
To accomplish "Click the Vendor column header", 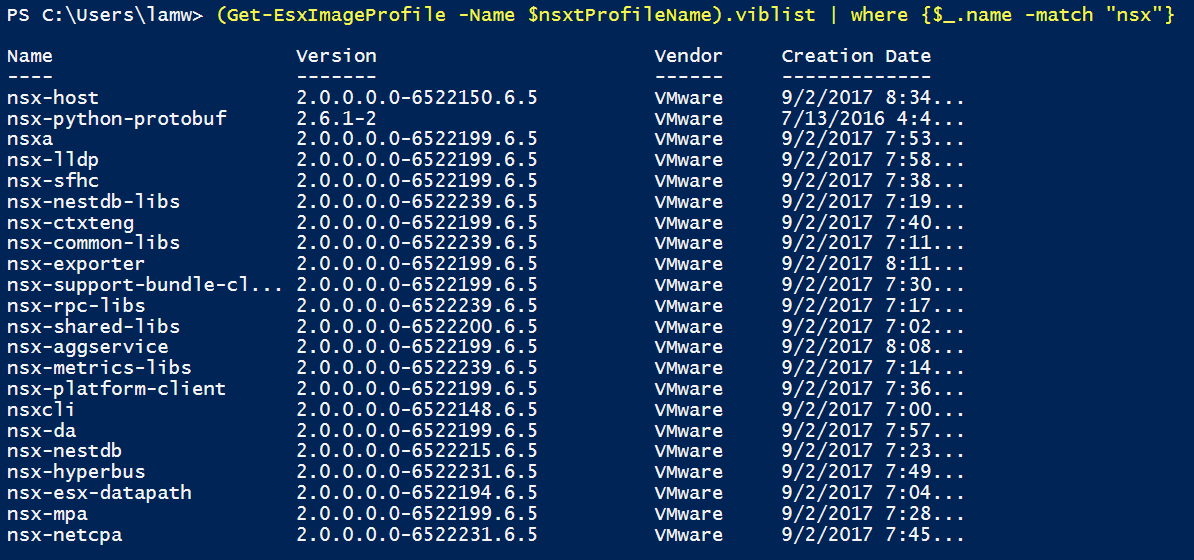I will [688, 56].
